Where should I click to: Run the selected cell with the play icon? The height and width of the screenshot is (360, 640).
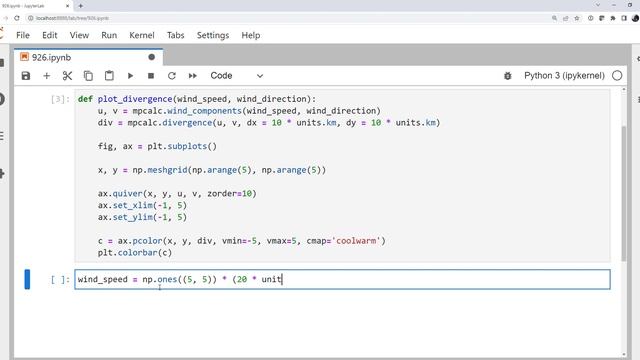pyautogui.click(x=130, y=76)
